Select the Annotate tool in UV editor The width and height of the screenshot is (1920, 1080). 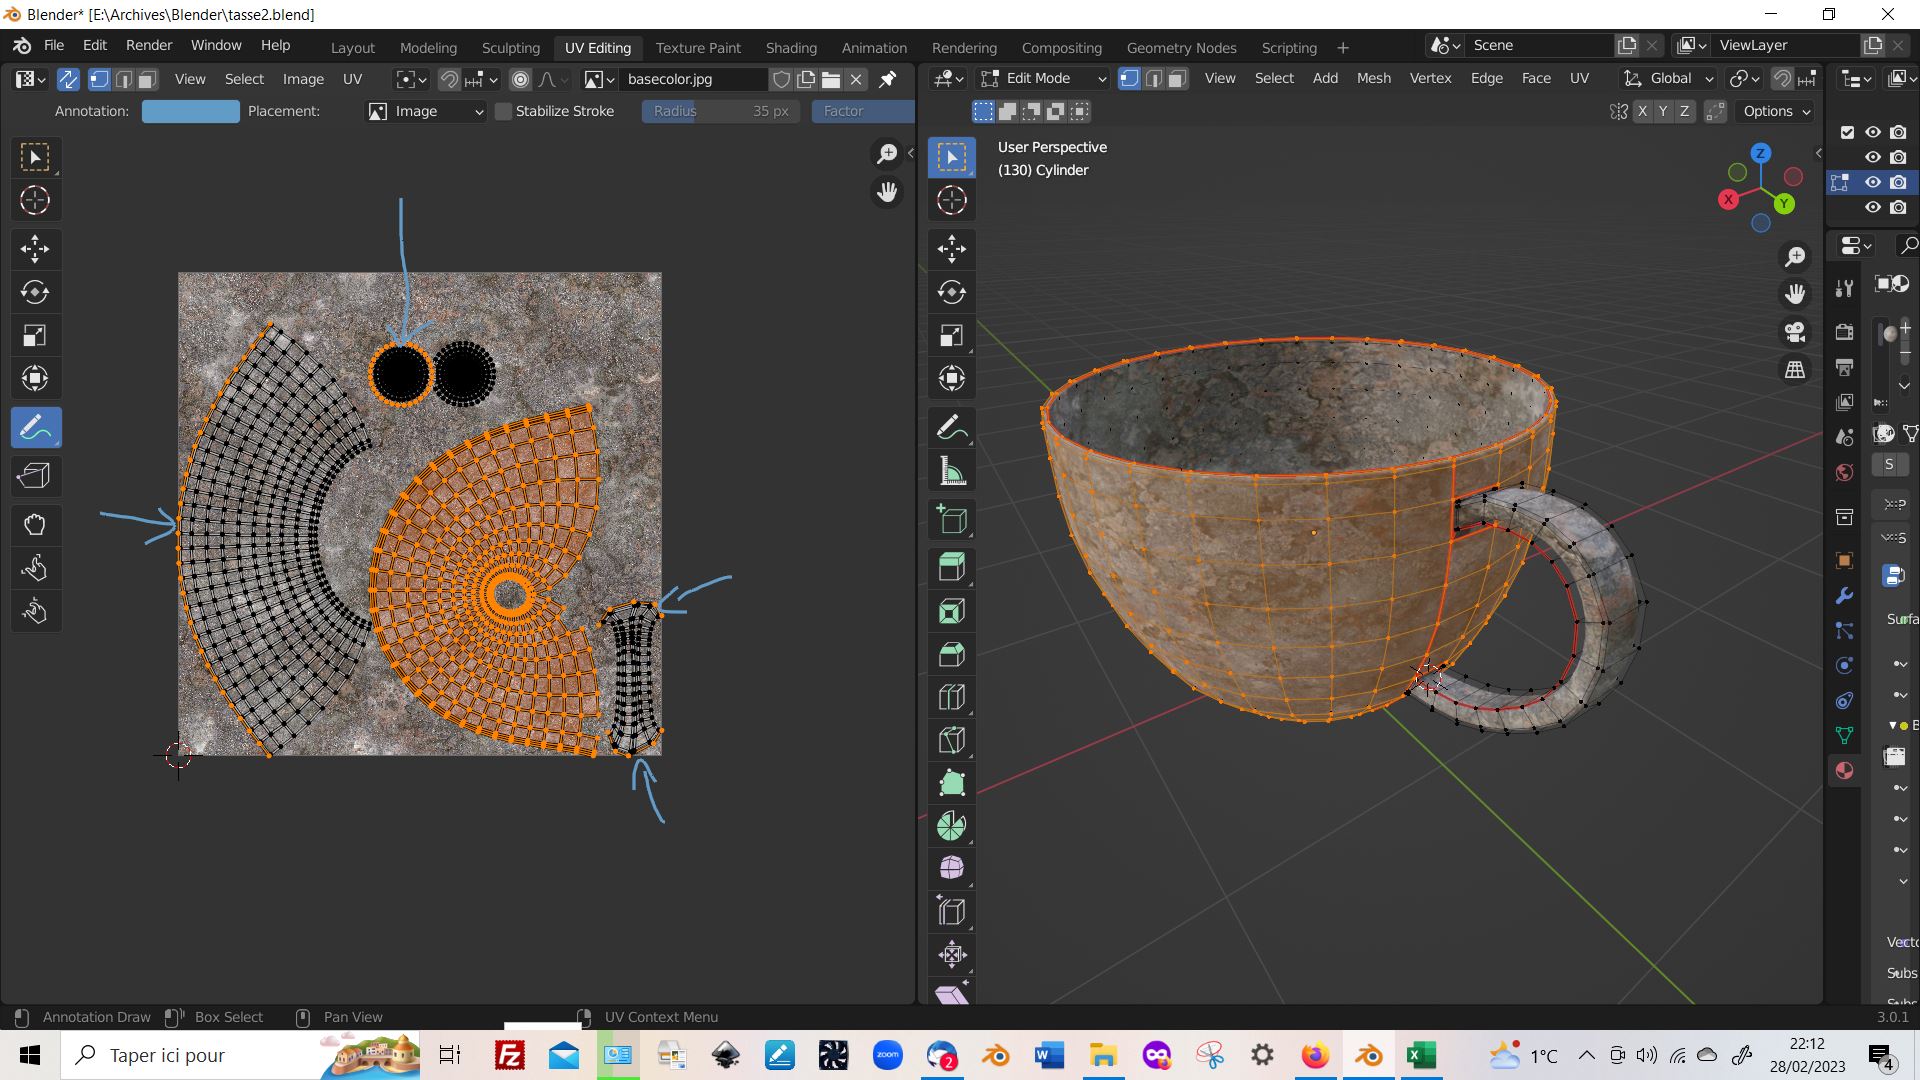tap(36, 428)
